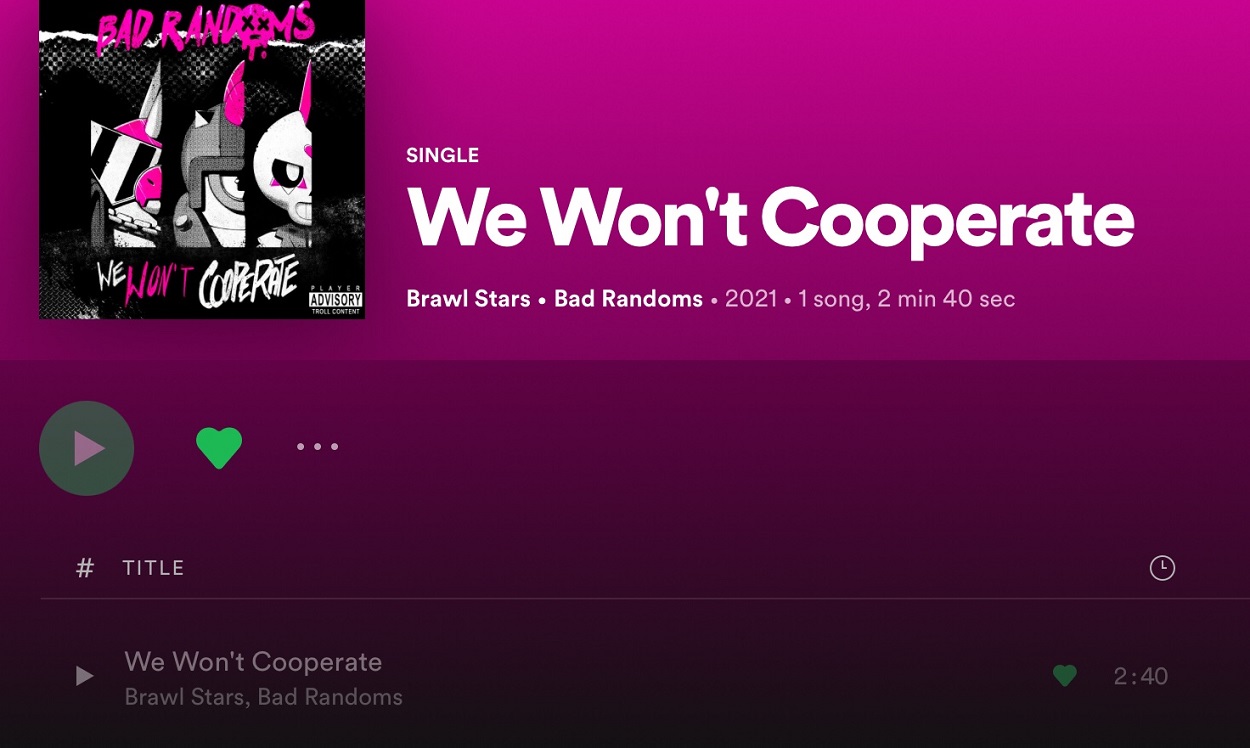
Task: Open Bad Randoms artist link in the album header
Action: click(628, 298)
